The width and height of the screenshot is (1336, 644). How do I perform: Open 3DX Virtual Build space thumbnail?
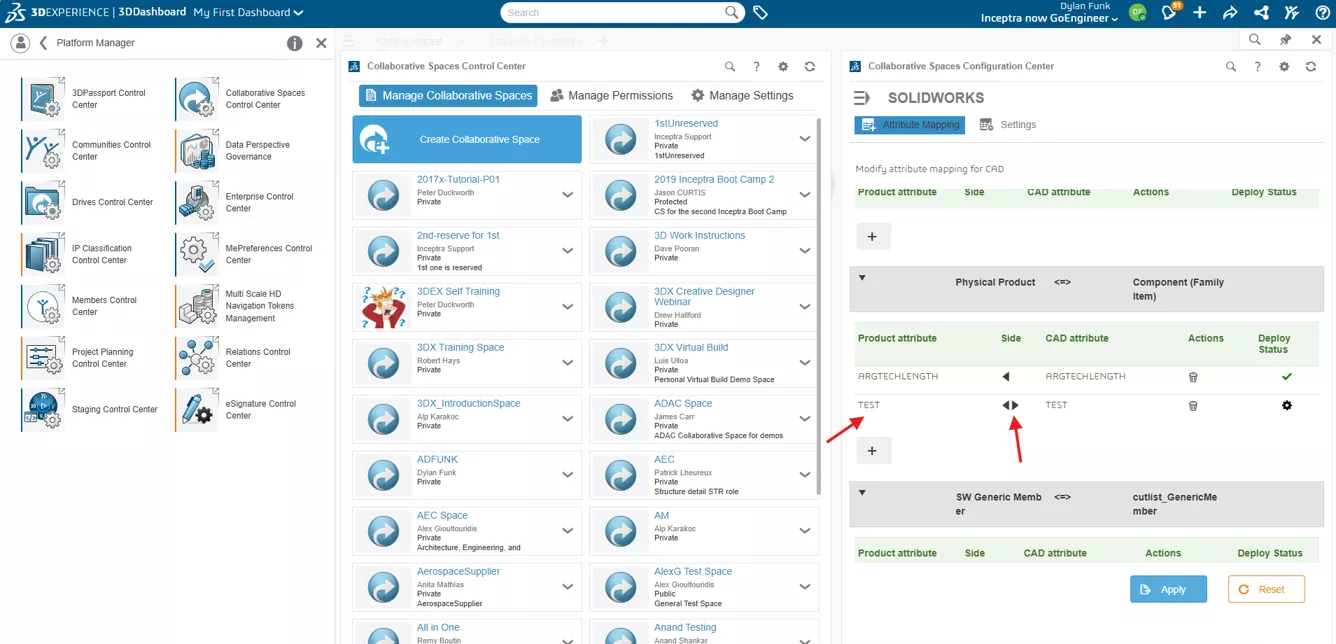click(x=621, y=363)
